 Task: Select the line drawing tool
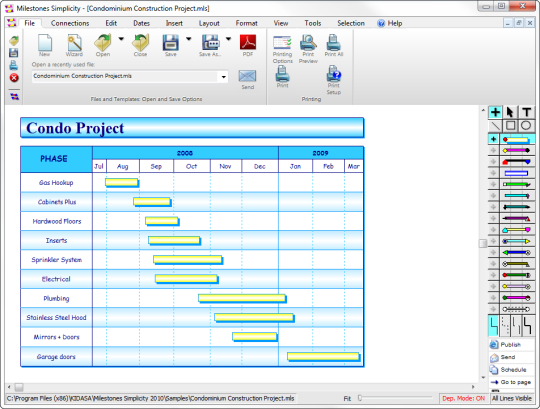[495, 126]
